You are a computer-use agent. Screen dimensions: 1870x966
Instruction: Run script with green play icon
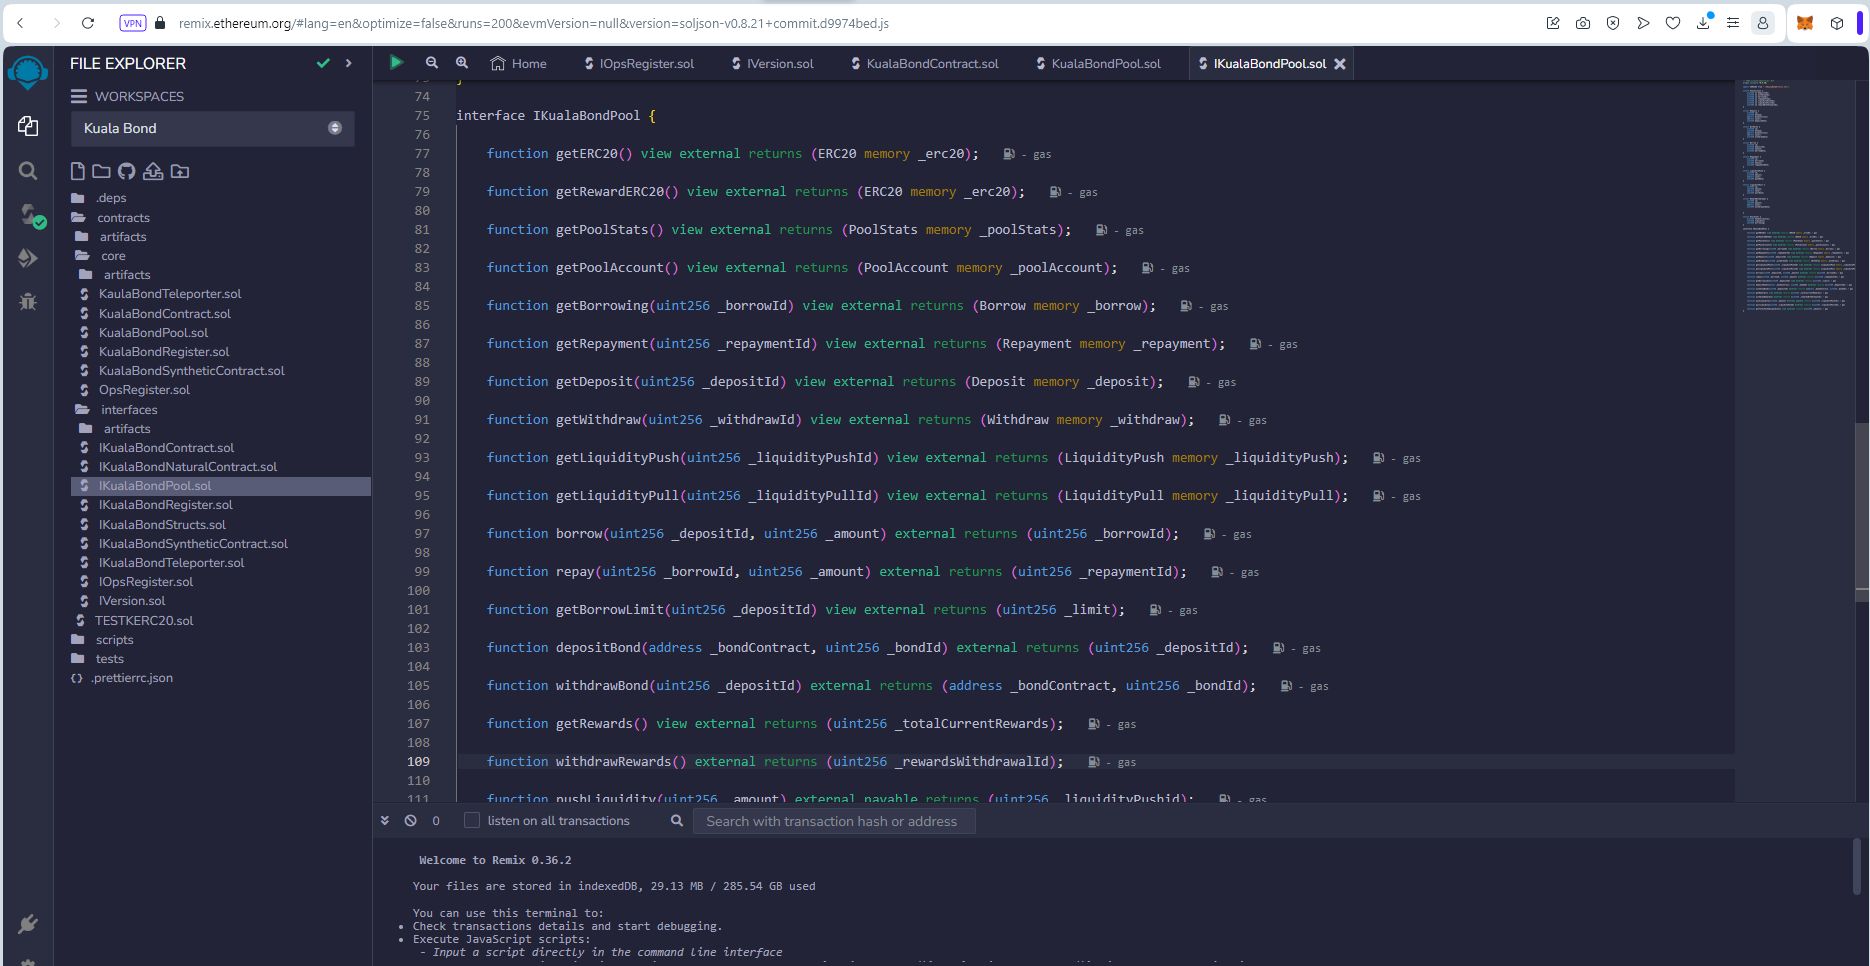[396, 62]
